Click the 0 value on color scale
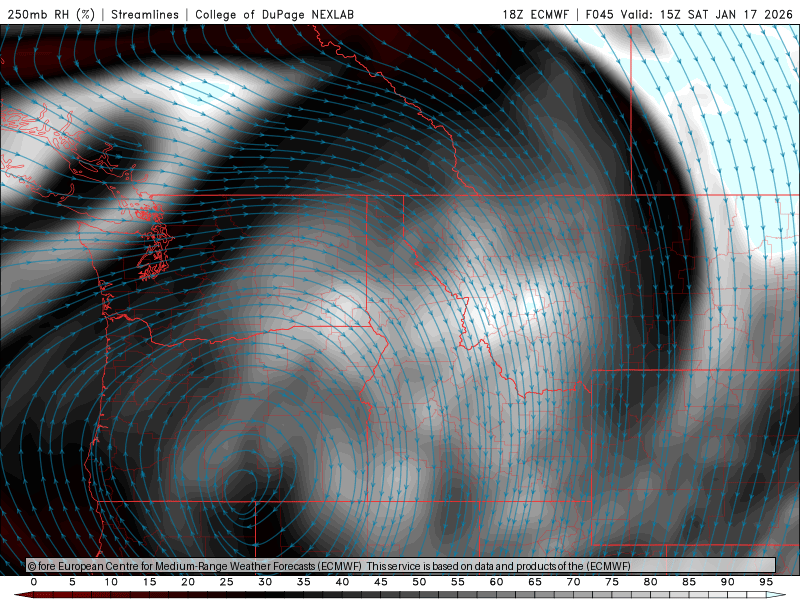 click(x=34, y=582)
